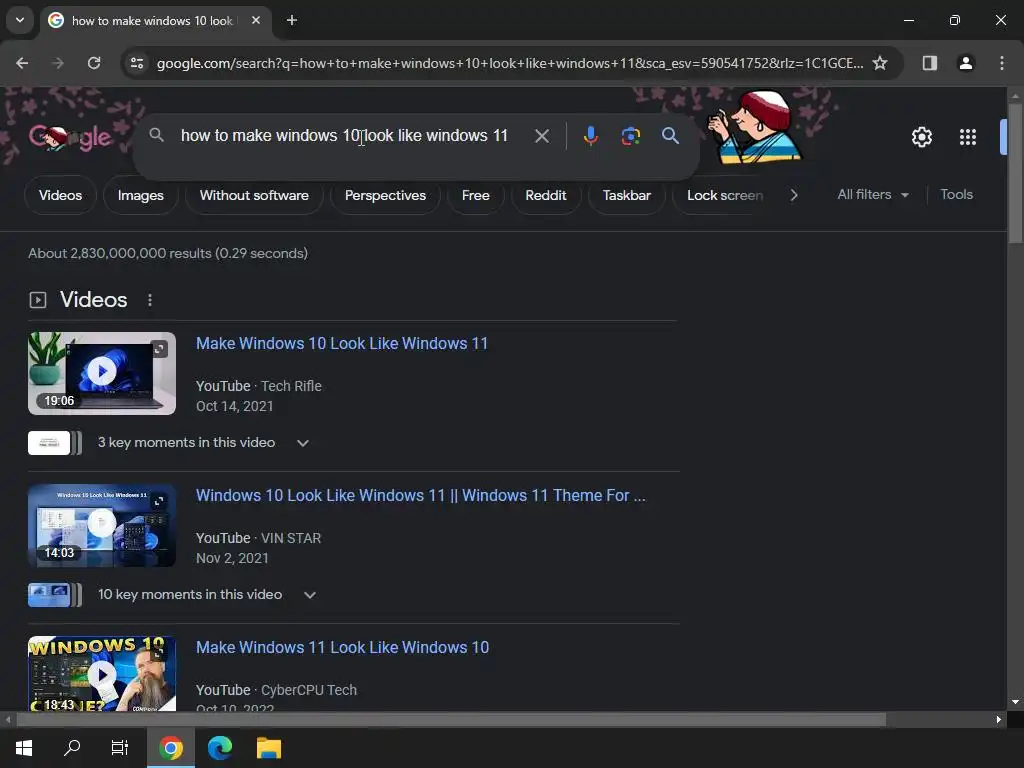Play the CyberCPU Tech video thumbnail
Viewport: 1024px width, 768px height.
[102, 673]
